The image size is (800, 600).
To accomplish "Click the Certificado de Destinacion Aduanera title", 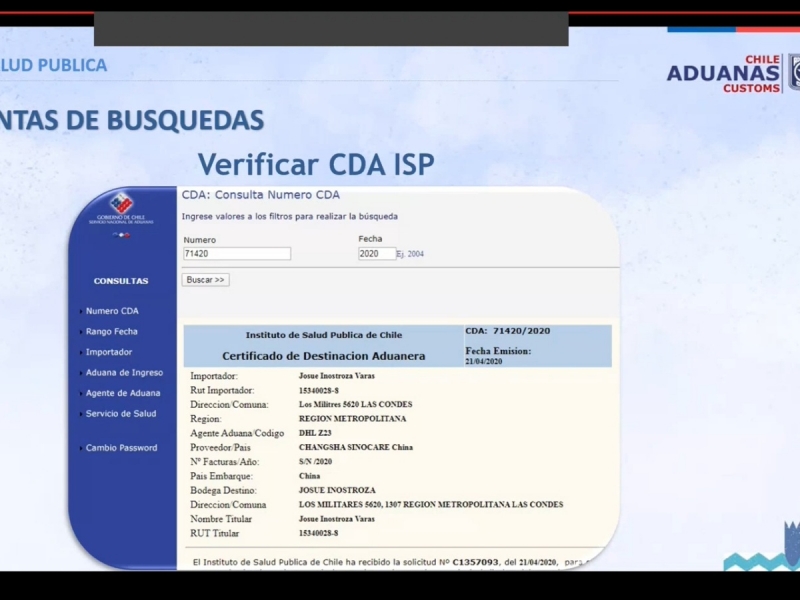I will [323, 356].
